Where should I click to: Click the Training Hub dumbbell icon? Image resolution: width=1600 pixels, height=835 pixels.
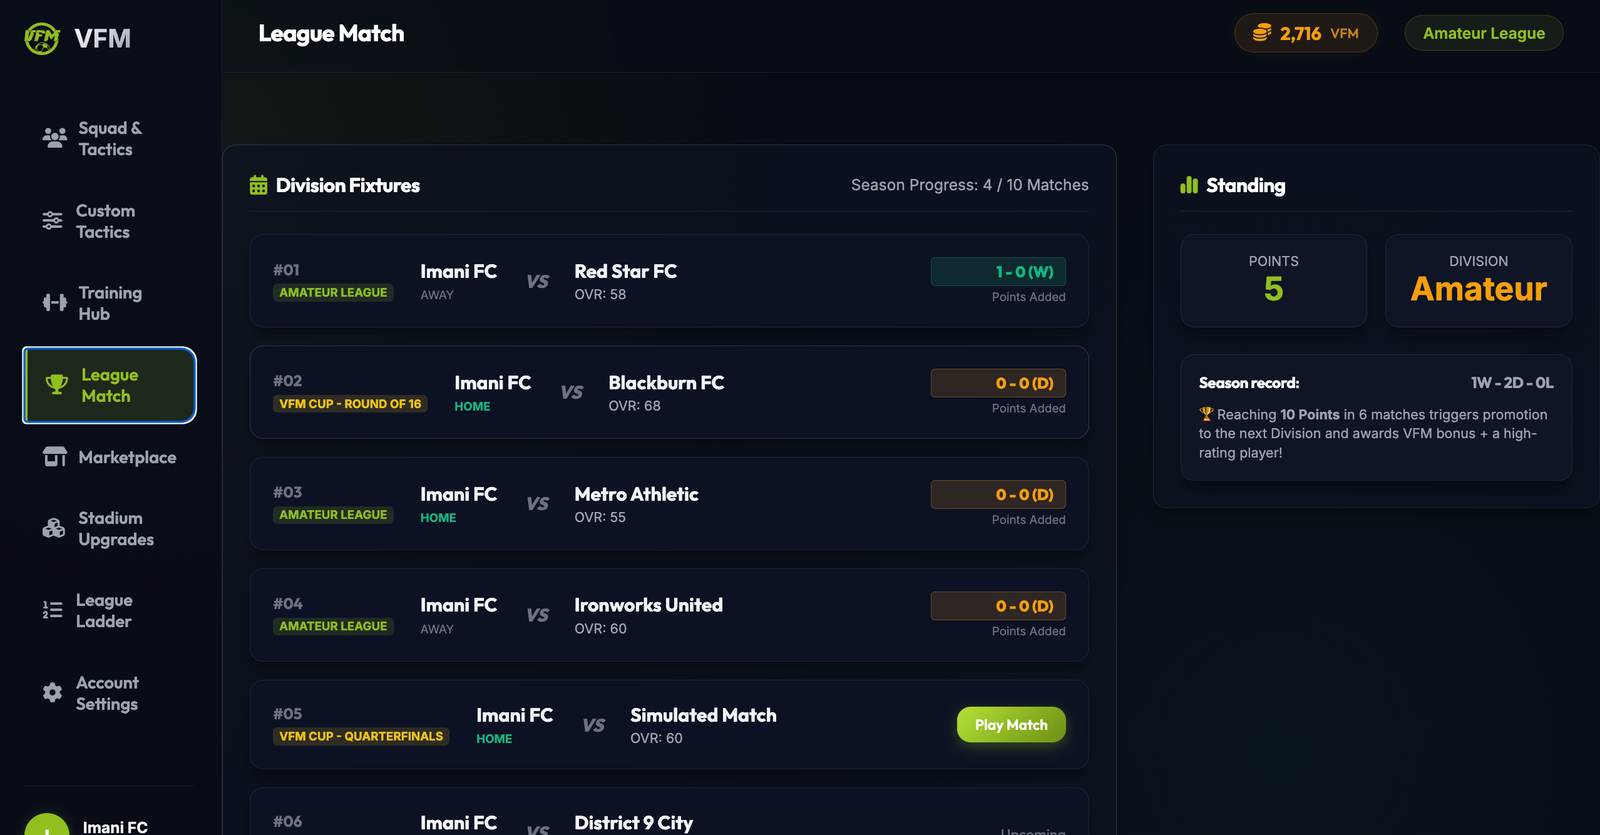[x=54, y=303]
